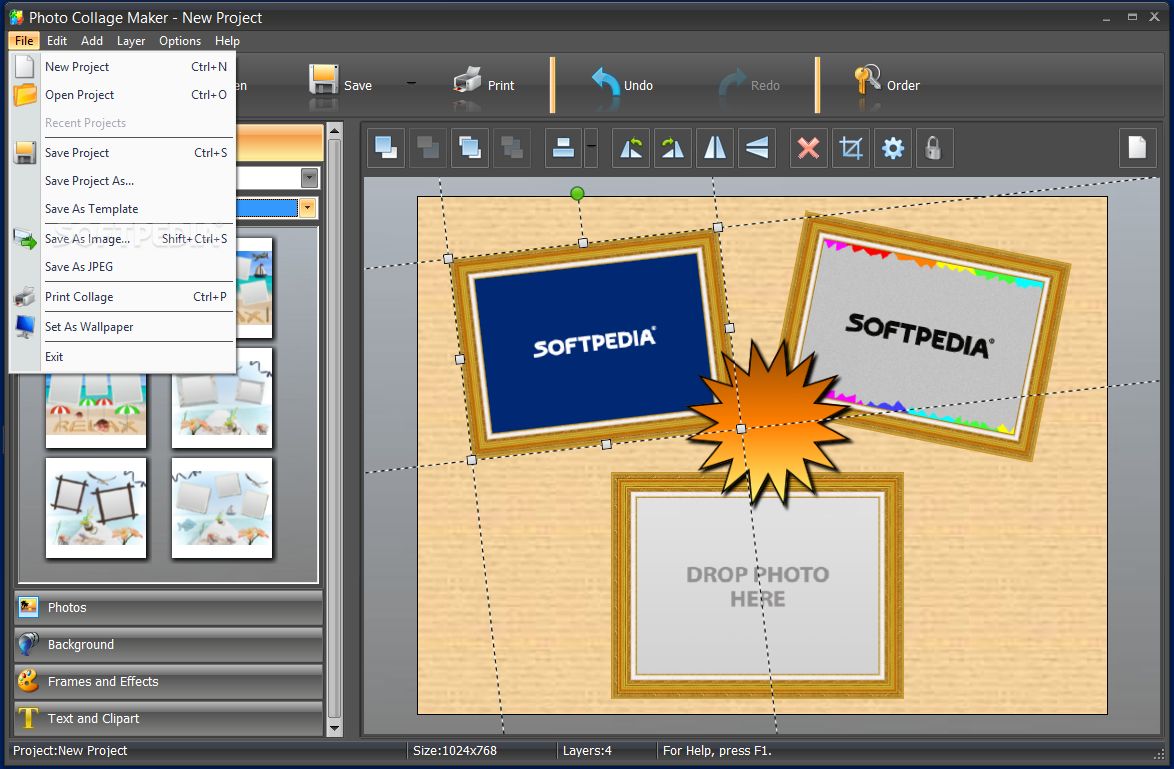Select the blue SOFTPEDIA photo frame
1174x769 pixels.
589,343
